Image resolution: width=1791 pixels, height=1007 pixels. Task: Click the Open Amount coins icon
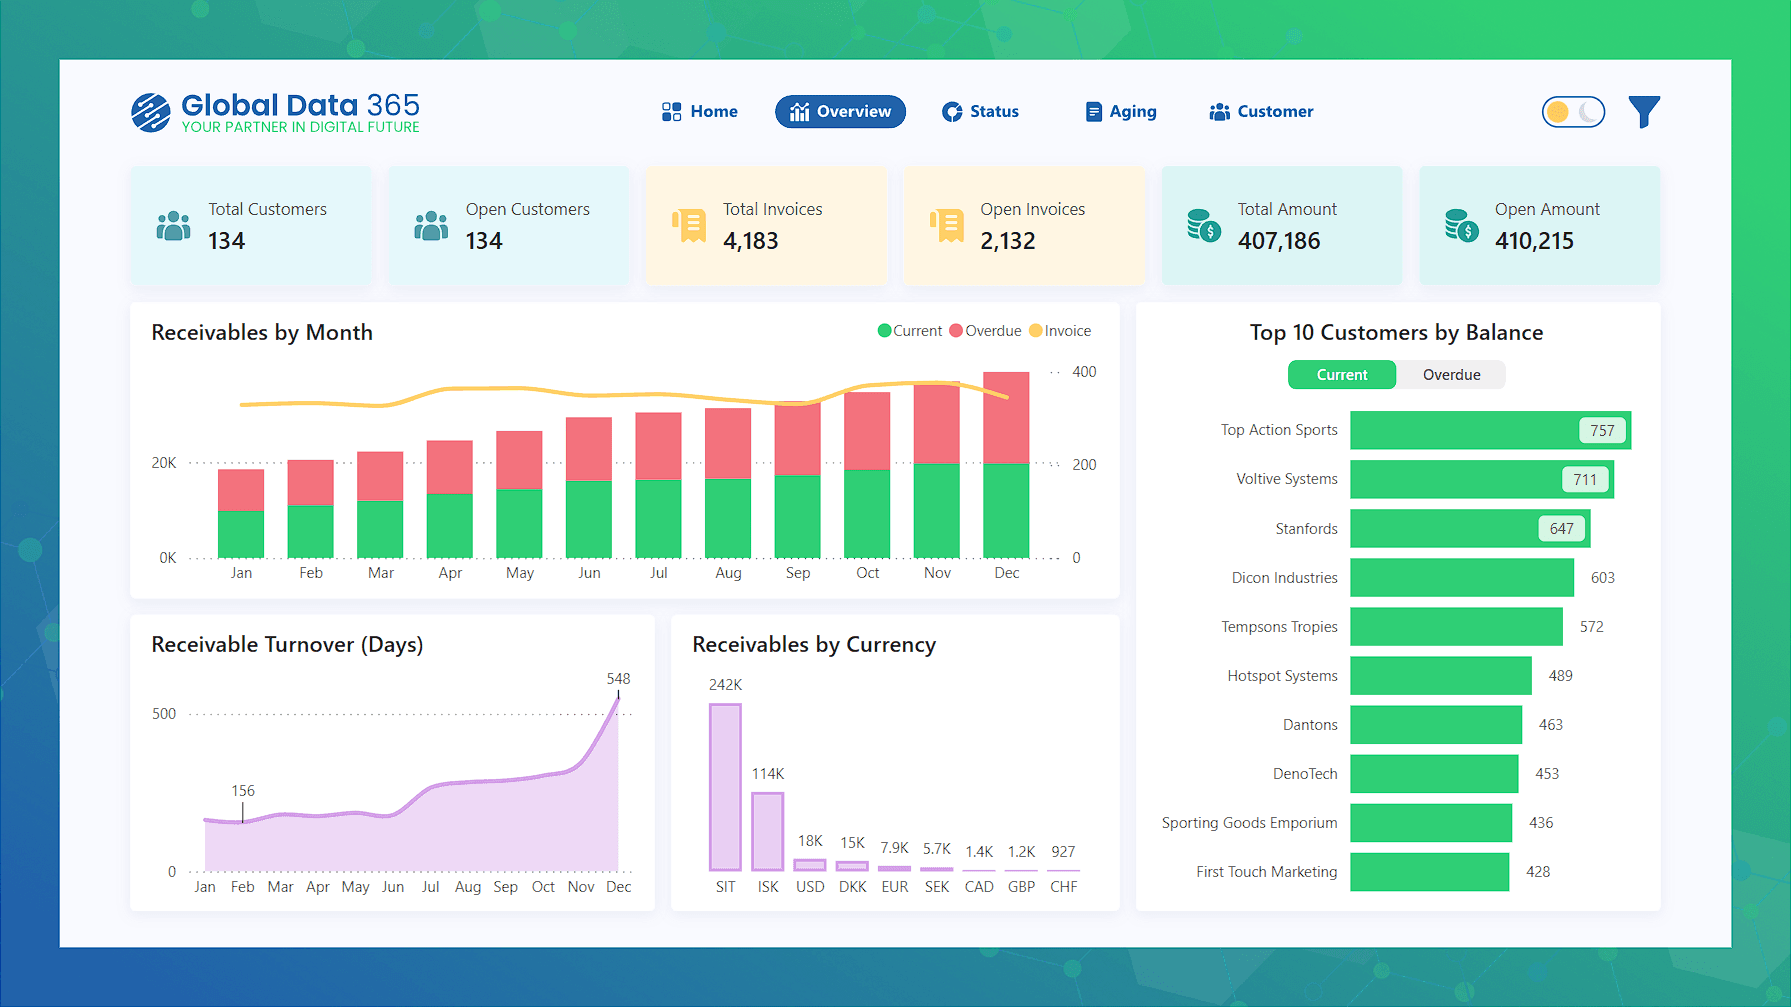coord(1462,226)
